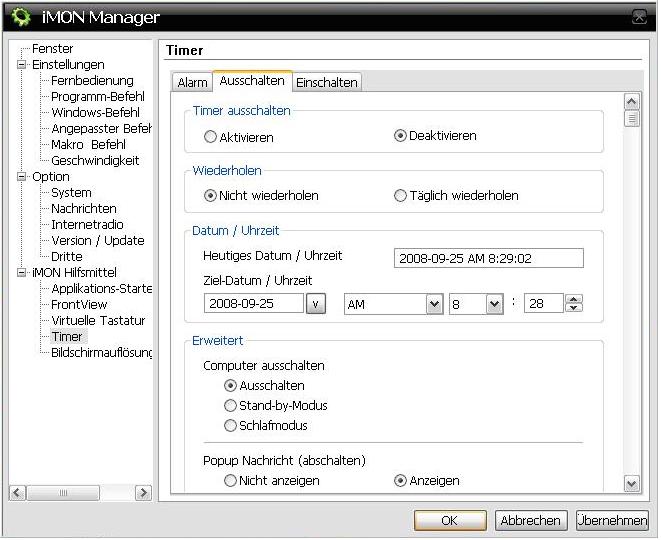Close the iMON Manager window
Image resolution: width=661 pixels, height=540 pixels.
coord(639,17)
